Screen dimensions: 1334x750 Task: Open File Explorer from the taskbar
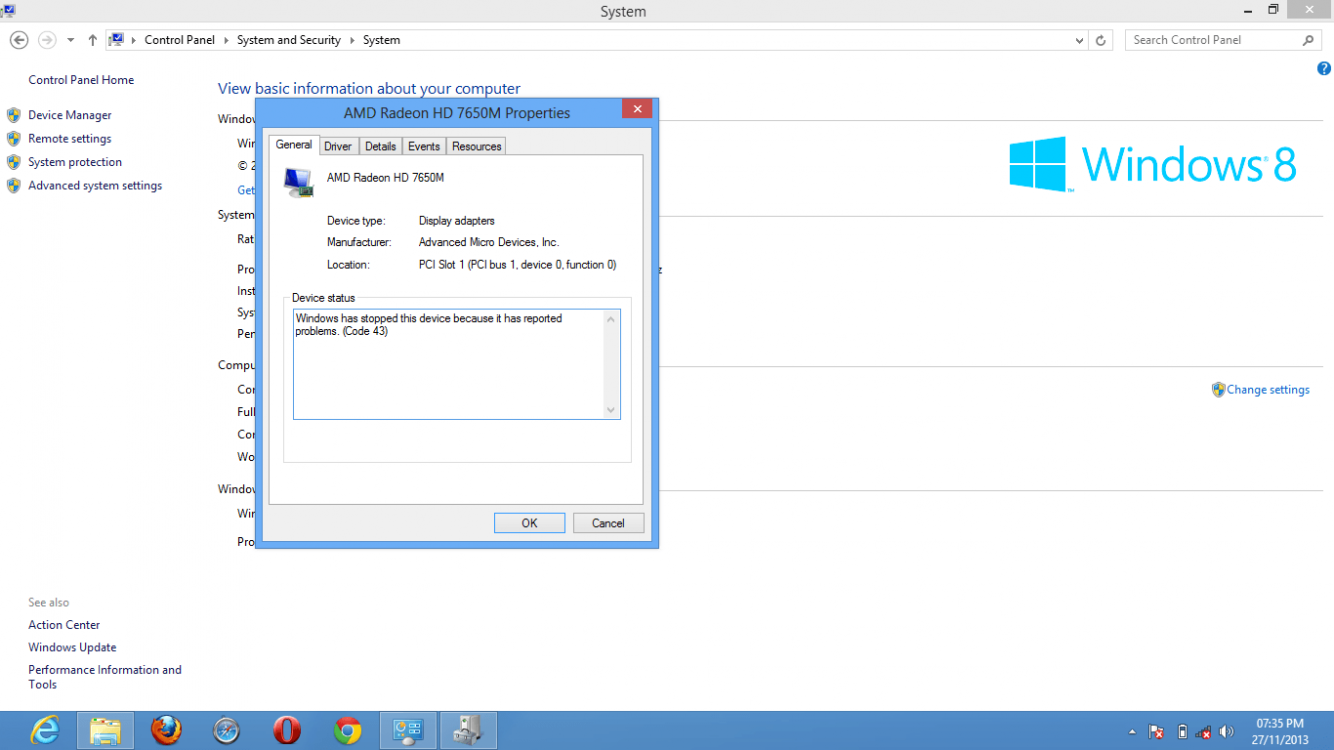[105, 731]
